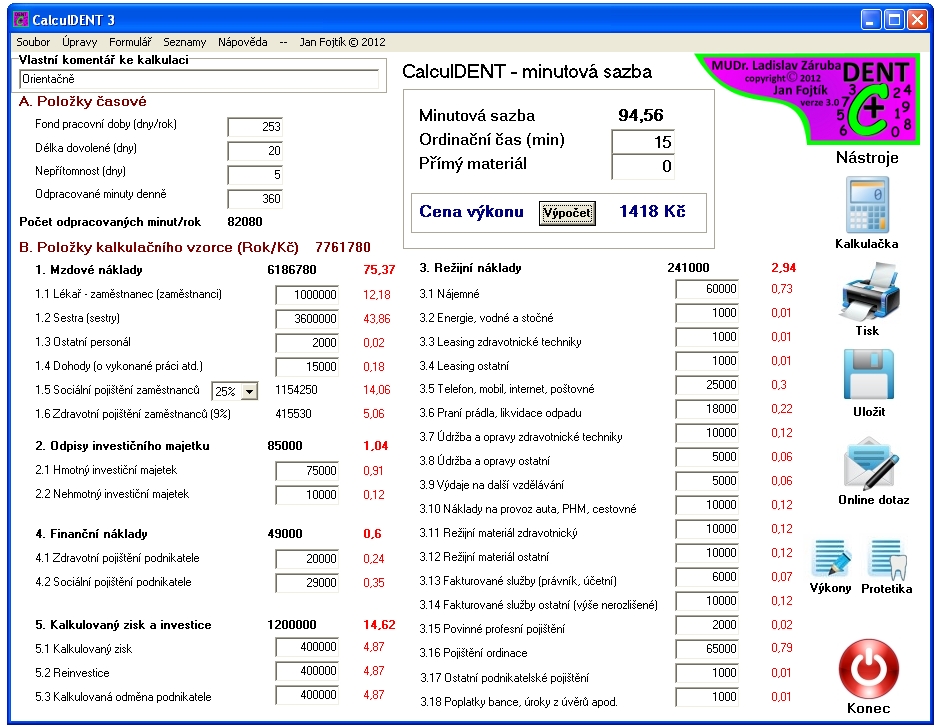Click the Ordinační čas input field
This screenshot has height=727, width=940.
(x=643, y=142)
